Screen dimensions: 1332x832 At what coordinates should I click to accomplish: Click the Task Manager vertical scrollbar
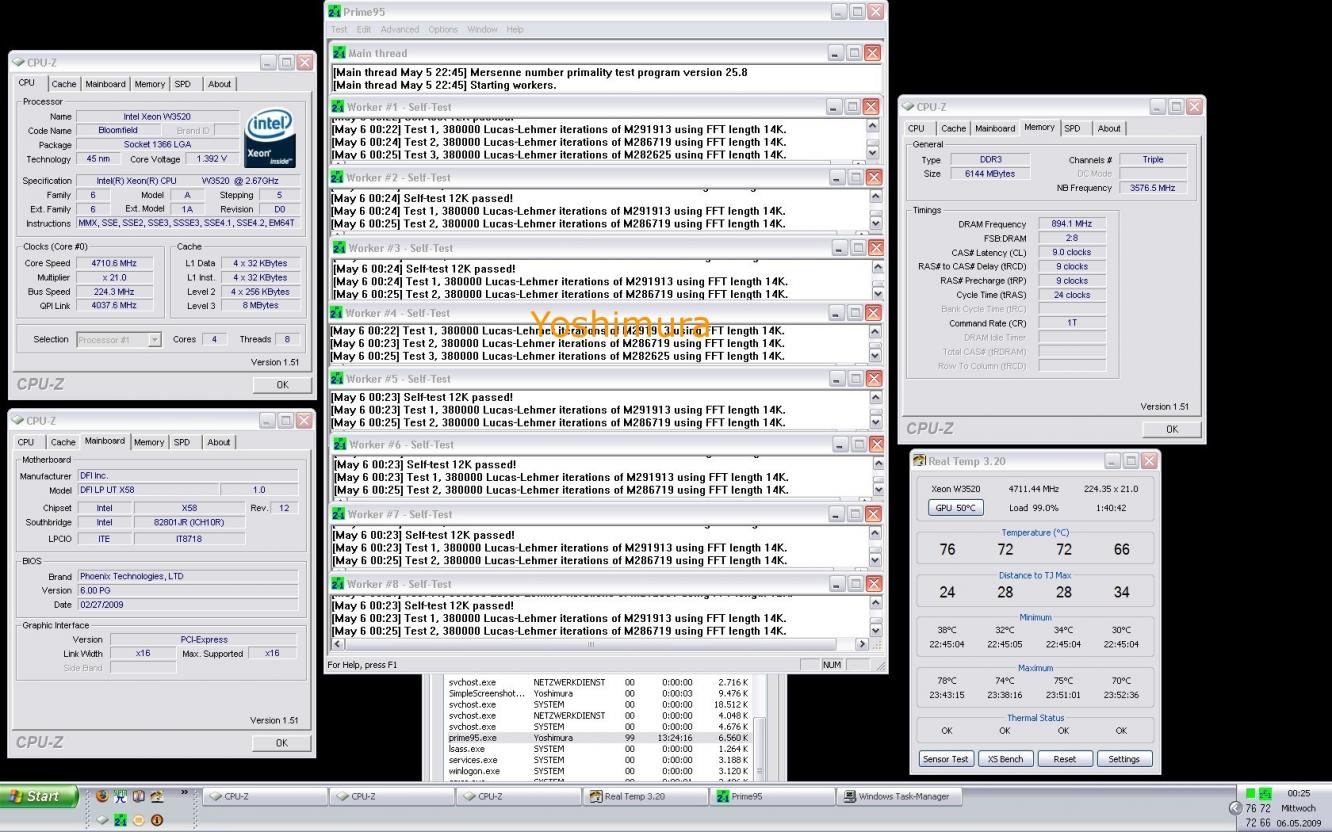(x=759, y=727)
